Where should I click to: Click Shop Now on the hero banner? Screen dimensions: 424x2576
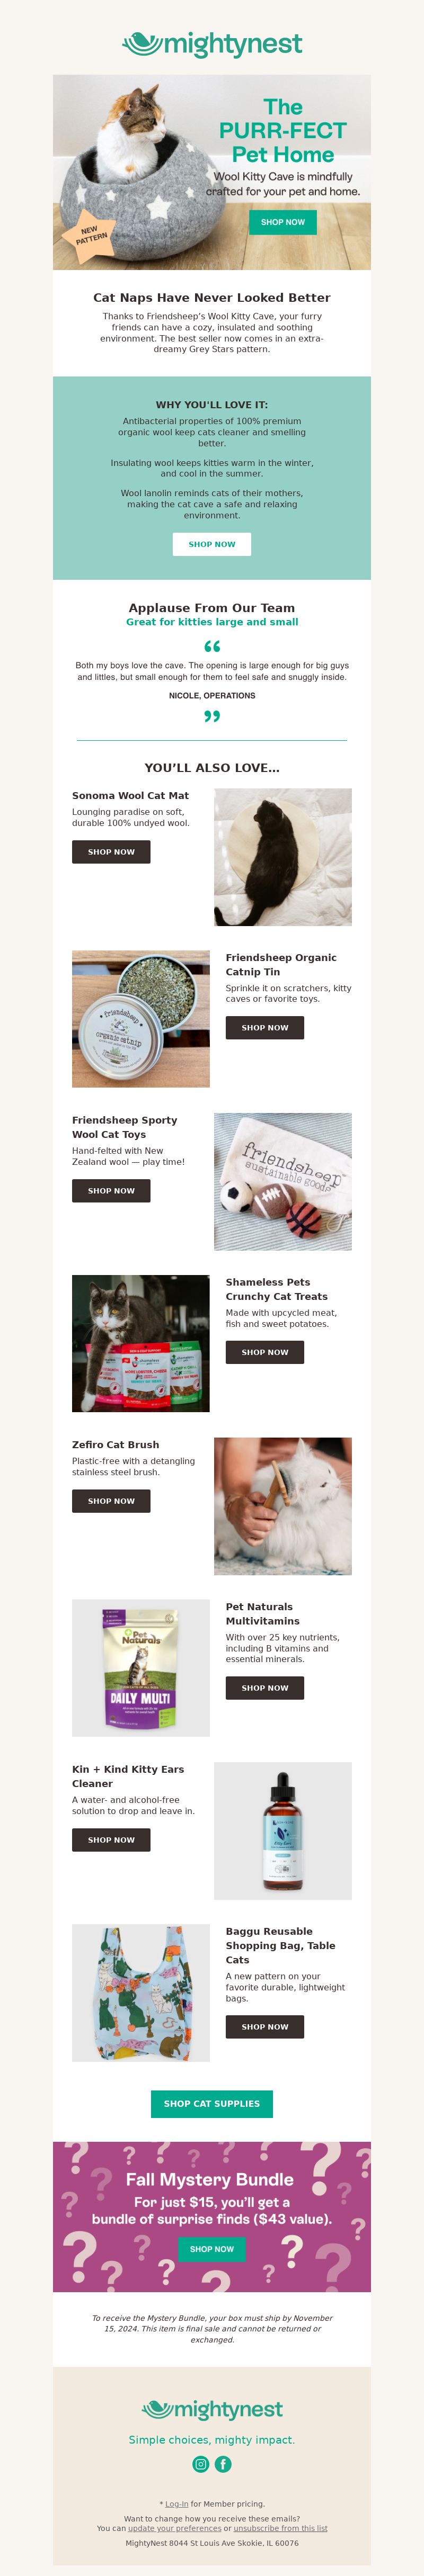(x=283, y=222)
